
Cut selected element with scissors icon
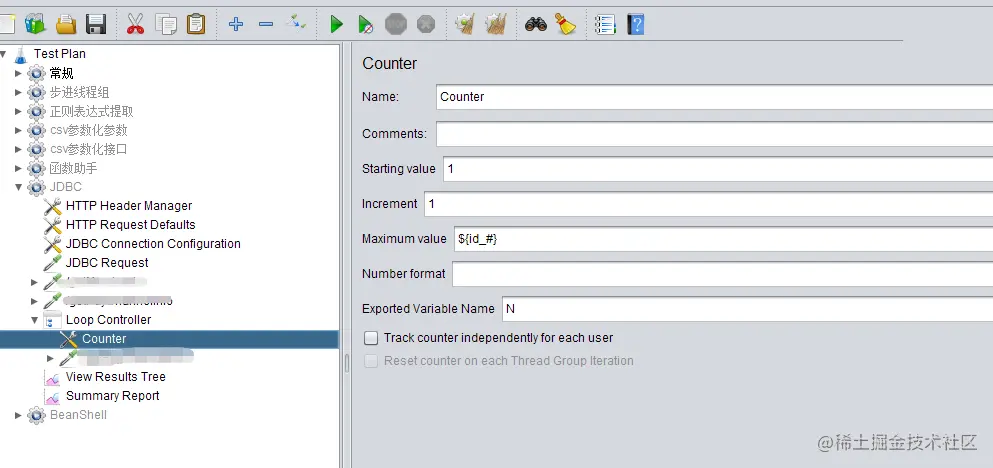[135, 24]
